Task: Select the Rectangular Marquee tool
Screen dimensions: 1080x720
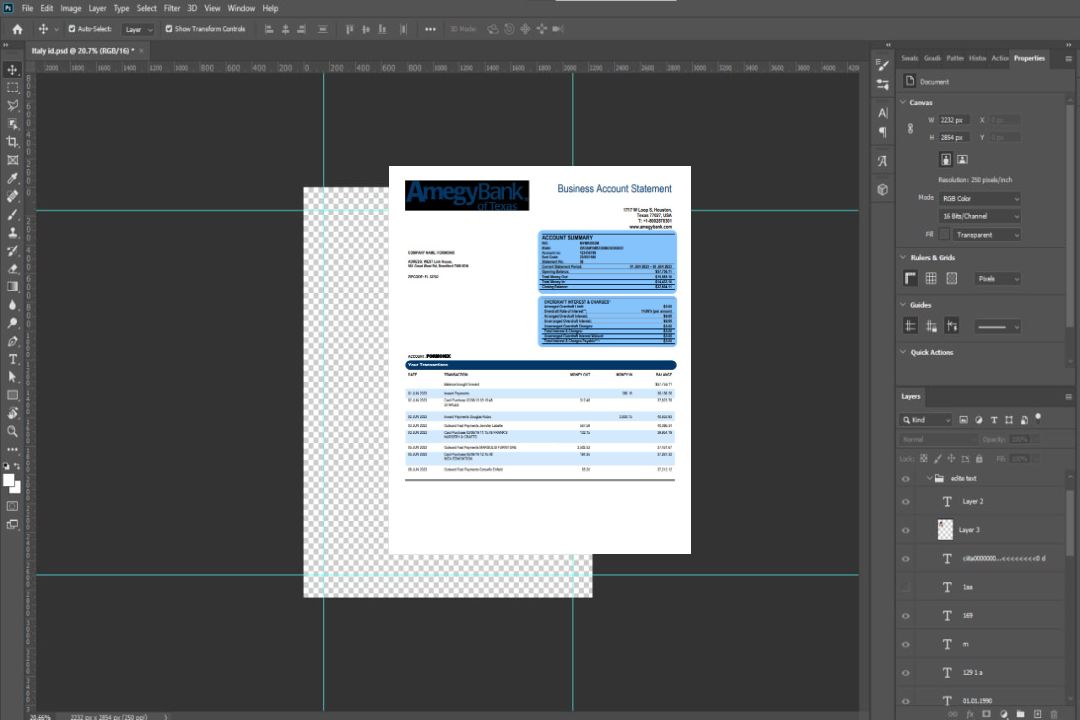Action: tap(12, 88)
